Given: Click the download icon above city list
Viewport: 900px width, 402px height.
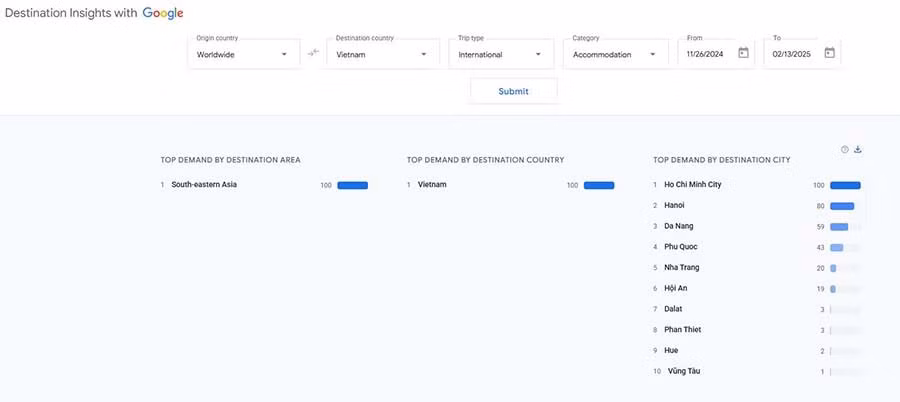Looking at the screenshot, I should pos(857,150).
